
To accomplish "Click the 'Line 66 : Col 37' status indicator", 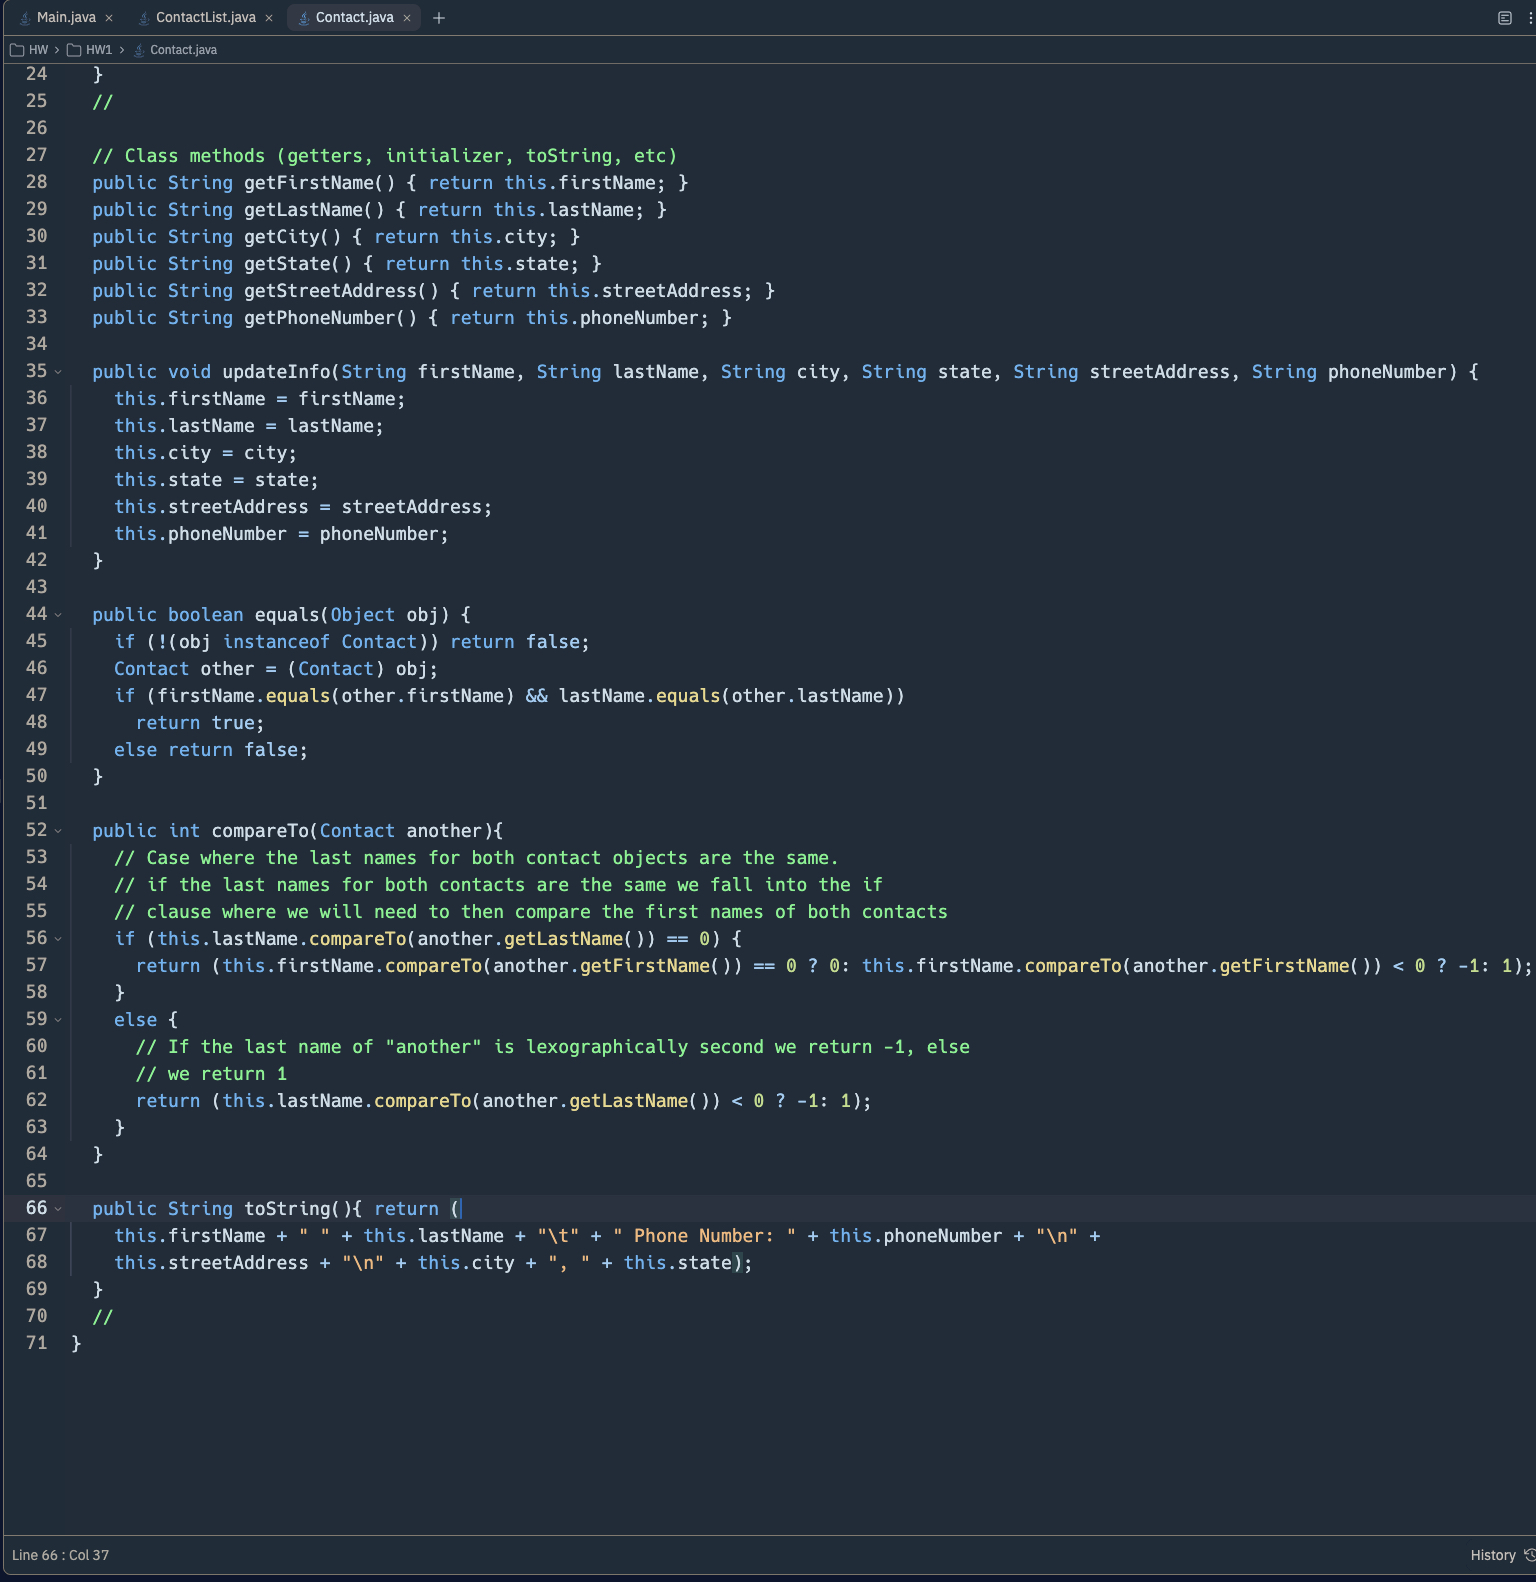I will coord(60,1555).
